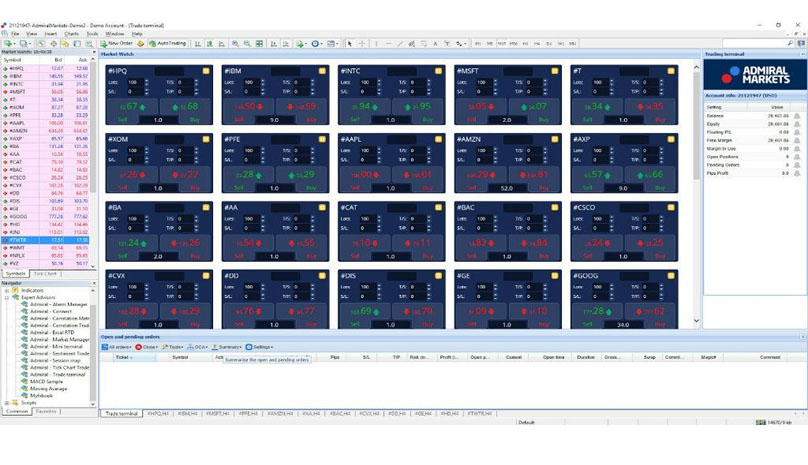Viewport: 808px width, 465px height.
Task: Click the S/L field on #XOM tile
Action: tap(134, 160)
